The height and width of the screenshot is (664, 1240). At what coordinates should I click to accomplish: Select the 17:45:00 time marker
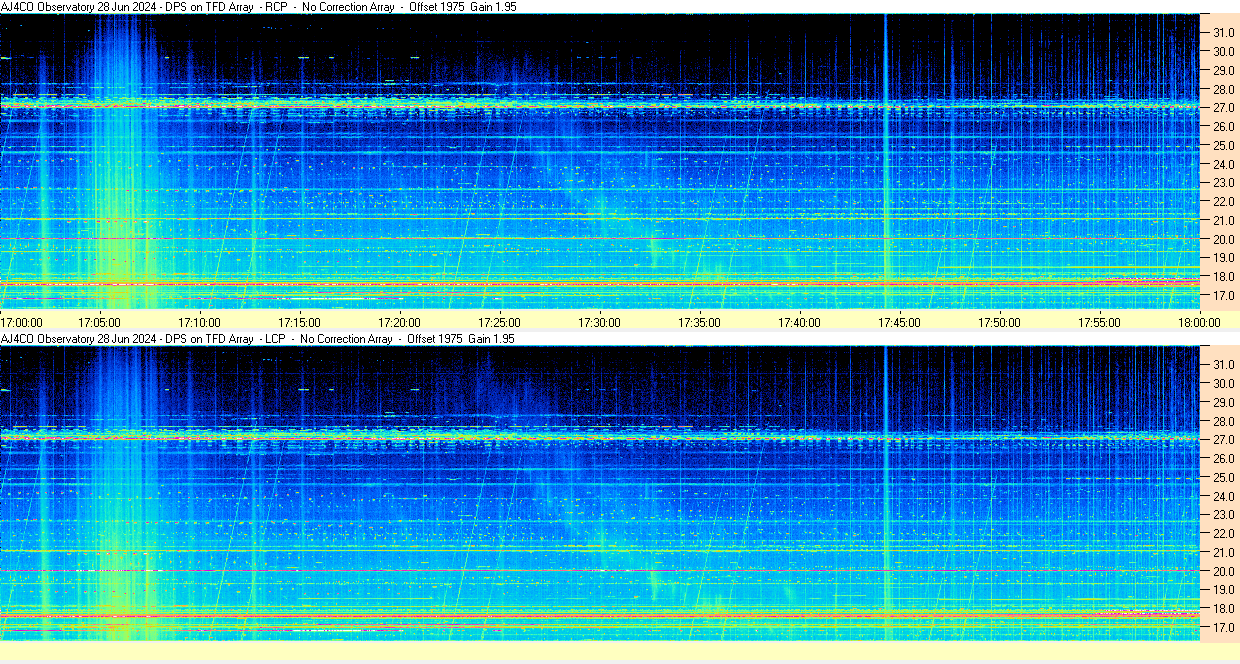899,322
